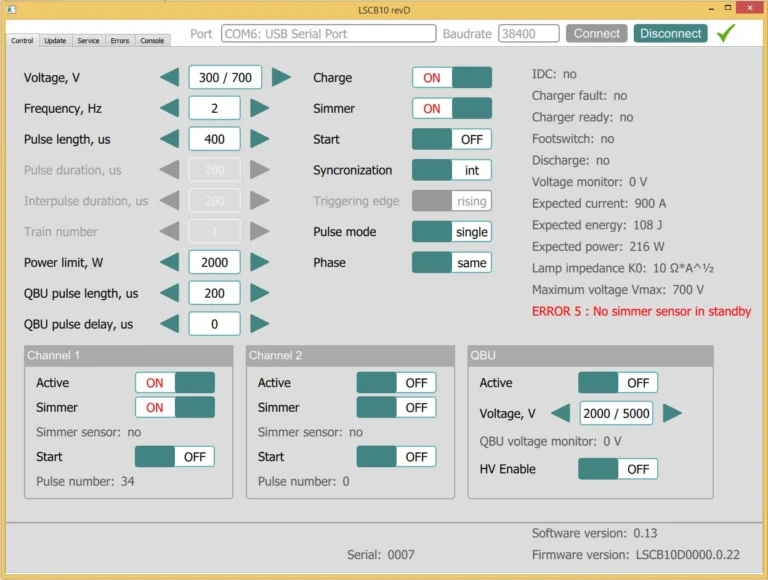
Task: Toggle Pulse mode from single
Action: click(452, 232)
